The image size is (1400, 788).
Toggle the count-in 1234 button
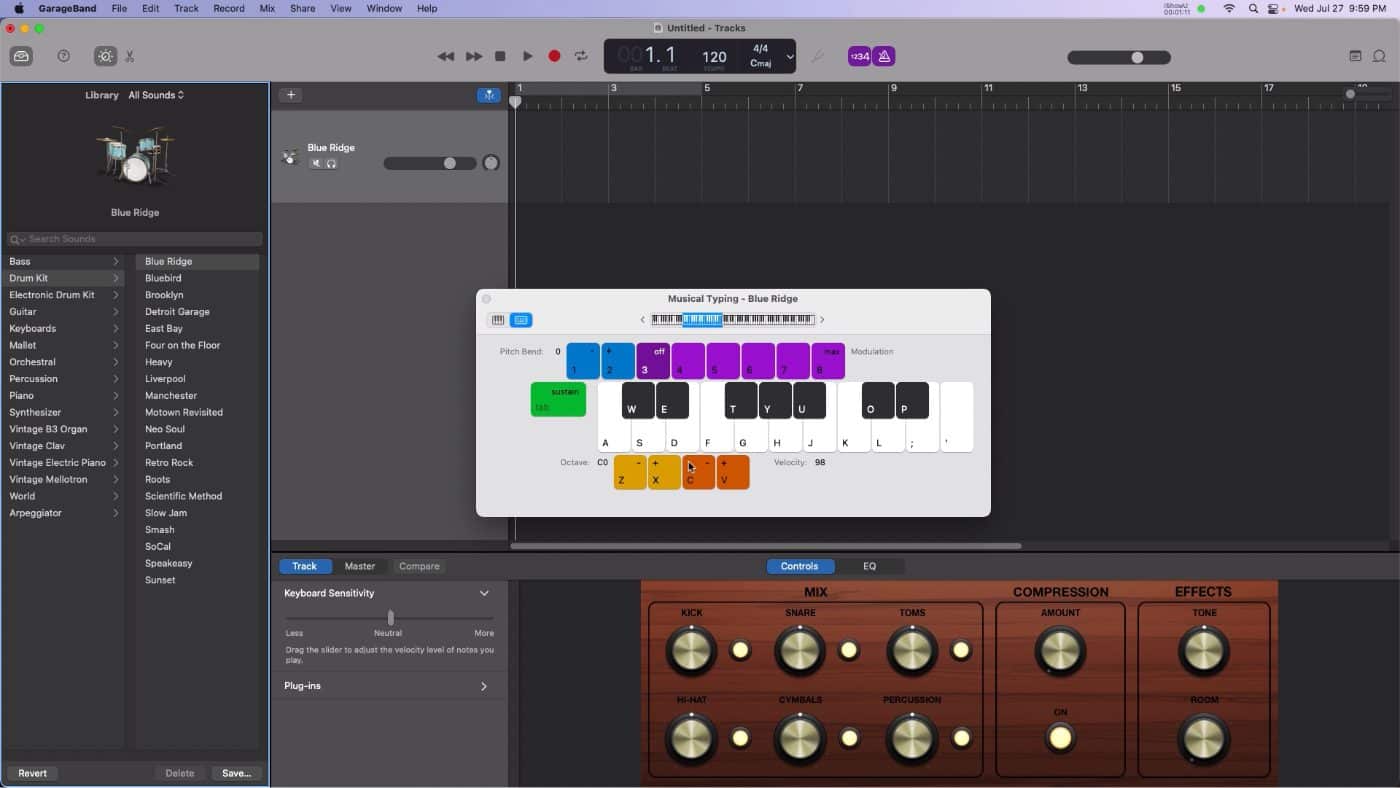click(x=859, y=57)
